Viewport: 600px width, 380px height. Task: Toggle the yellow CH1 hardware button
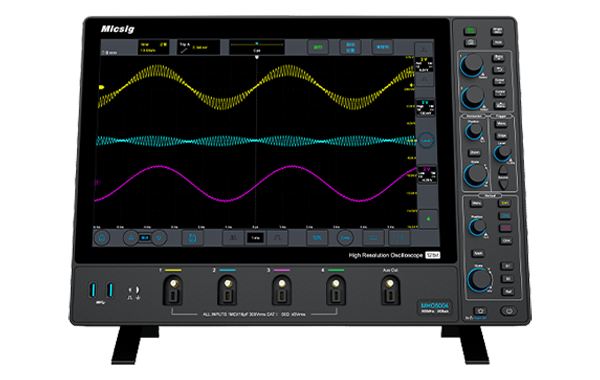coord(505,203)
